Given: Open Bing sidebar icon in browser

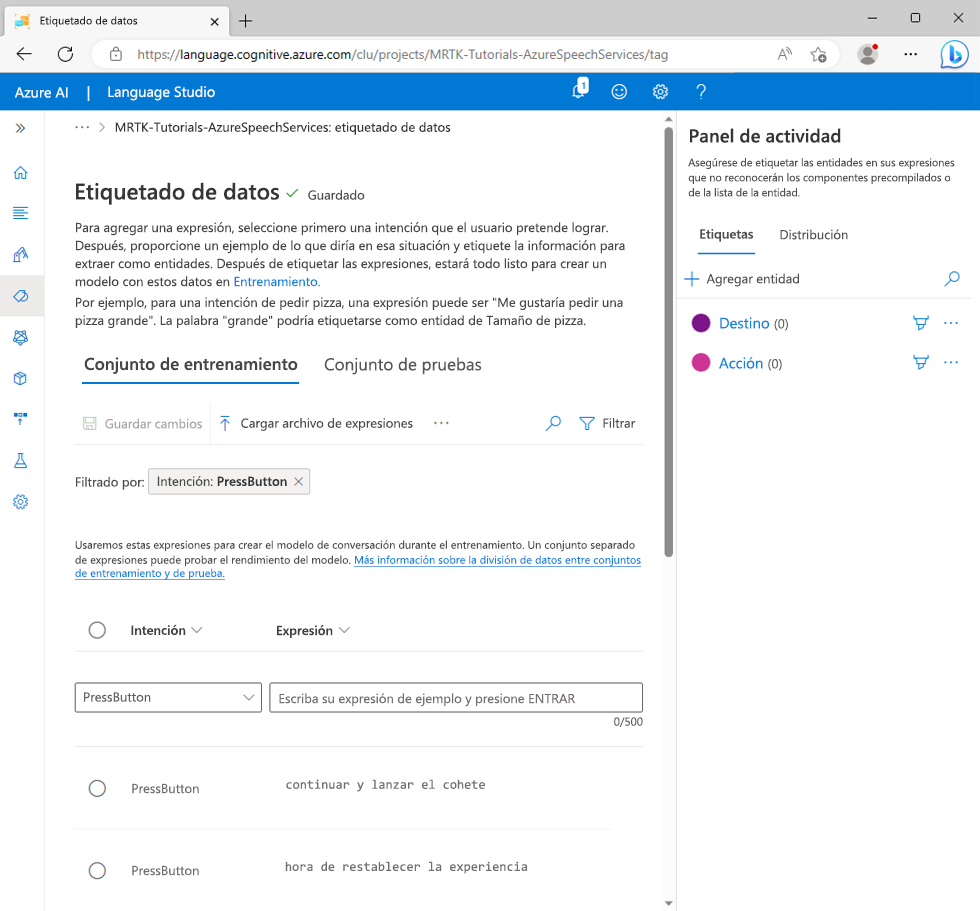Looking at the screenshot, I should pos(954,54).
